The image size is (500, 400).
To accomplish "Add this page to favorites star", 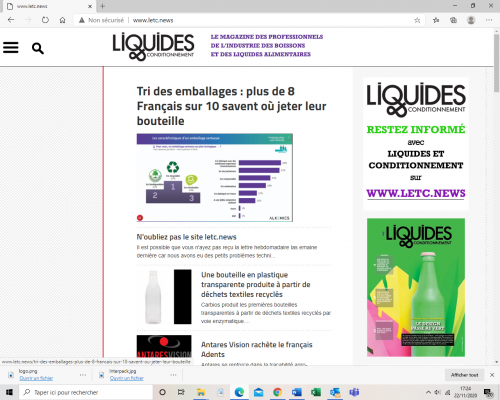I will (x=417, y=20).
